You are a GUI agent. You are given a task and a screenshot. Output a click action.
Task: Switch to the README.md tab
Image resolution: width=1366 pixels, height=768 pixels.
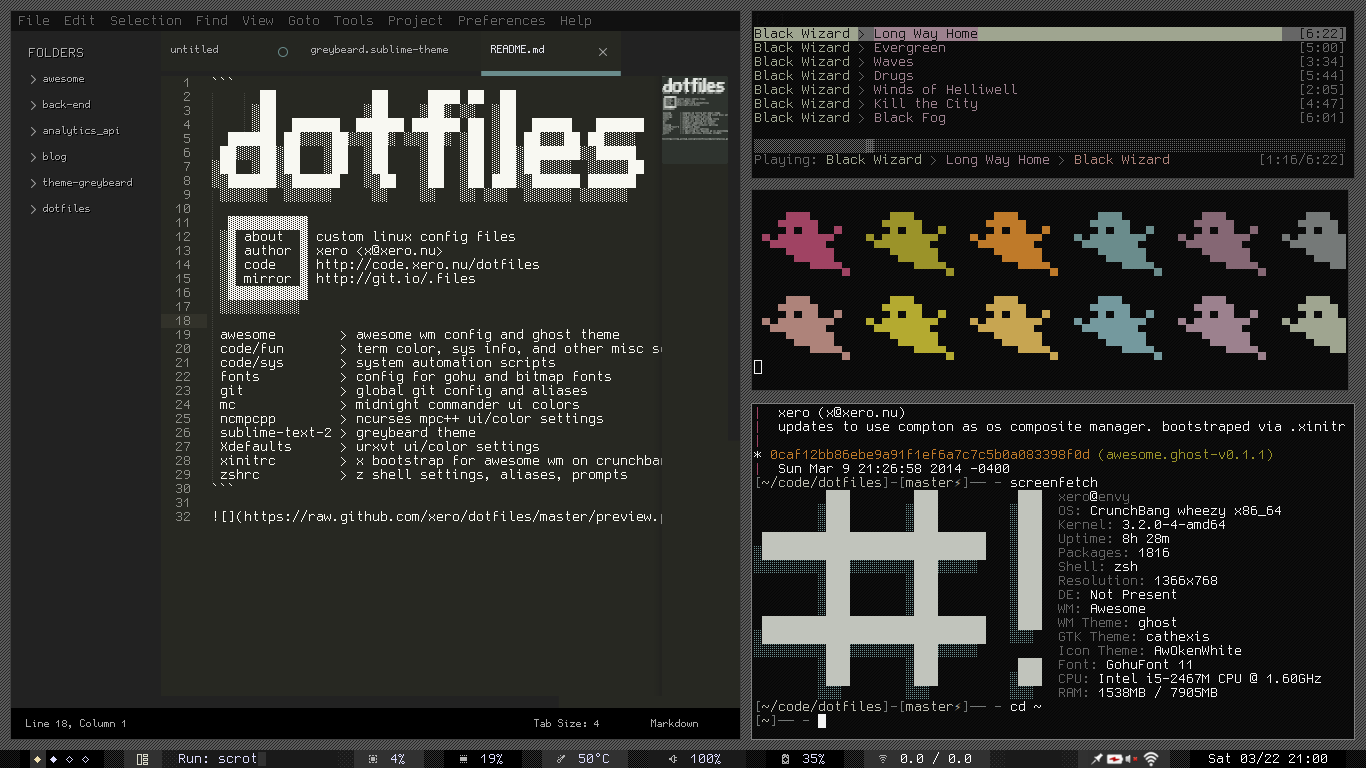(550, 52)
